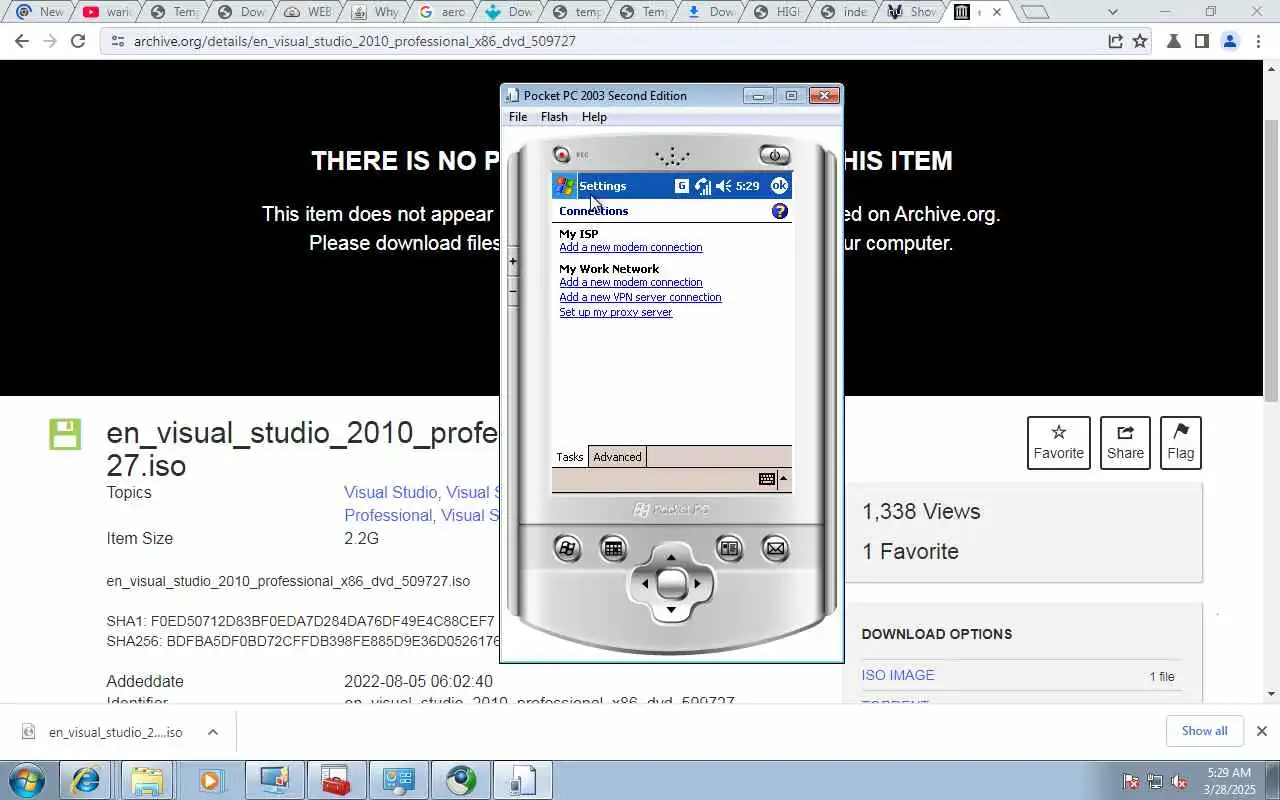1280x800 pixels.
Task: Click the Flag button on archive page
Action: pos(1181,443)
